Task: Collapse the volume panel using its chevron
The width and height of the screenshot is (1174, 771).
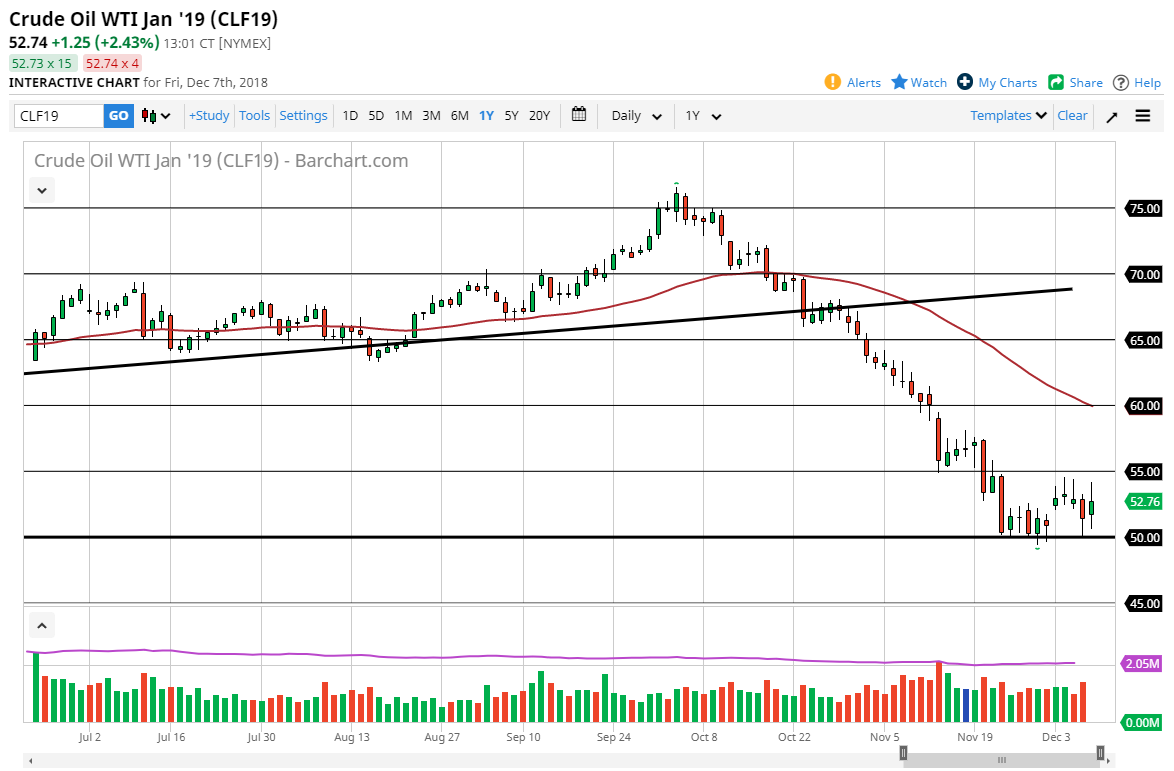Action: coord(41,624)
